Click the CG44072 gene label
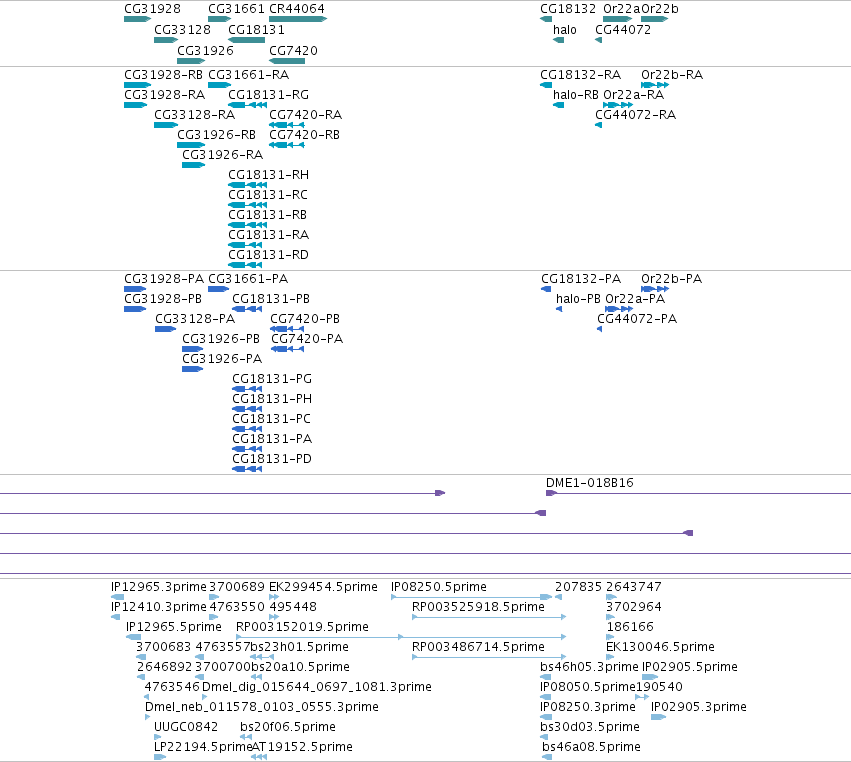 point(623,30)
